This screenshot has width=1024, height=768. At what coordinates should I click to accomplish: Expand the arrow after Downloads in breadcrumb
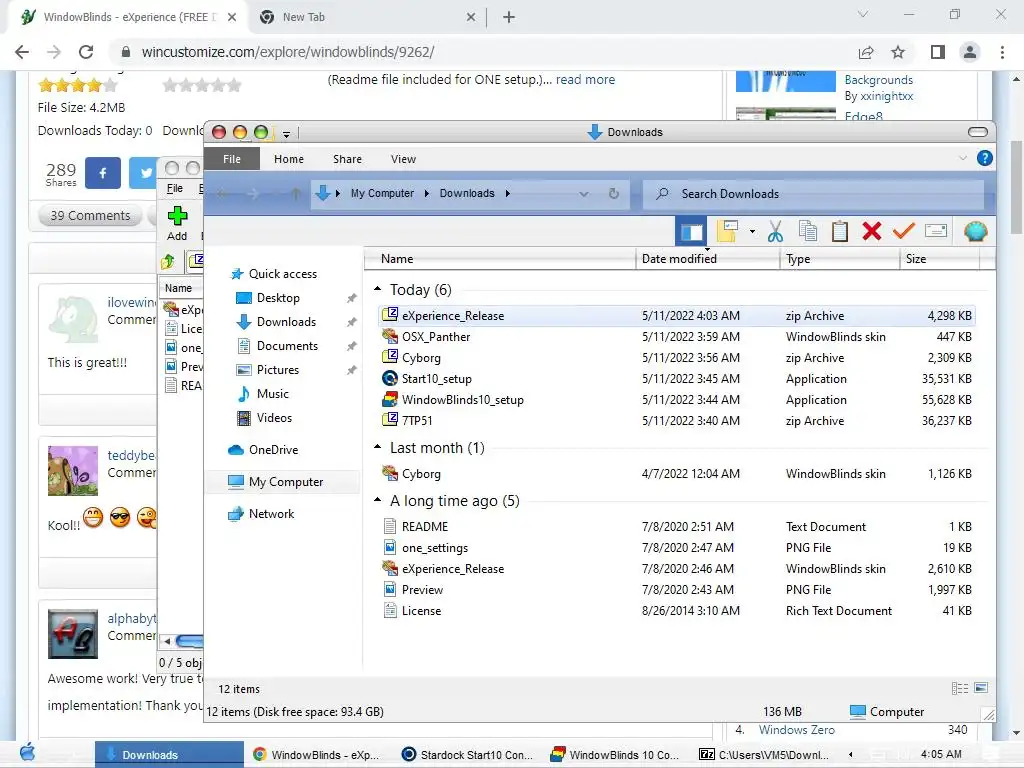click(507, 193)
